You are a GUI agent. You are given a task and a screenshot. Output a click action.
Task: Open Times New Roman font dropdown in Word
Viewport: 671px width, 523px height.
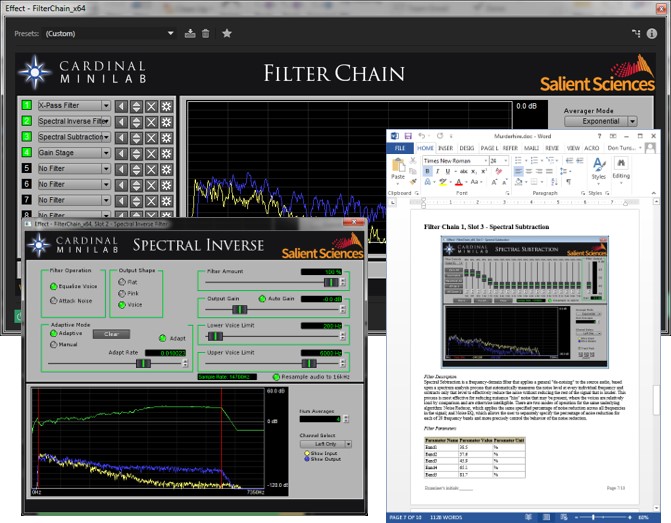486,161
